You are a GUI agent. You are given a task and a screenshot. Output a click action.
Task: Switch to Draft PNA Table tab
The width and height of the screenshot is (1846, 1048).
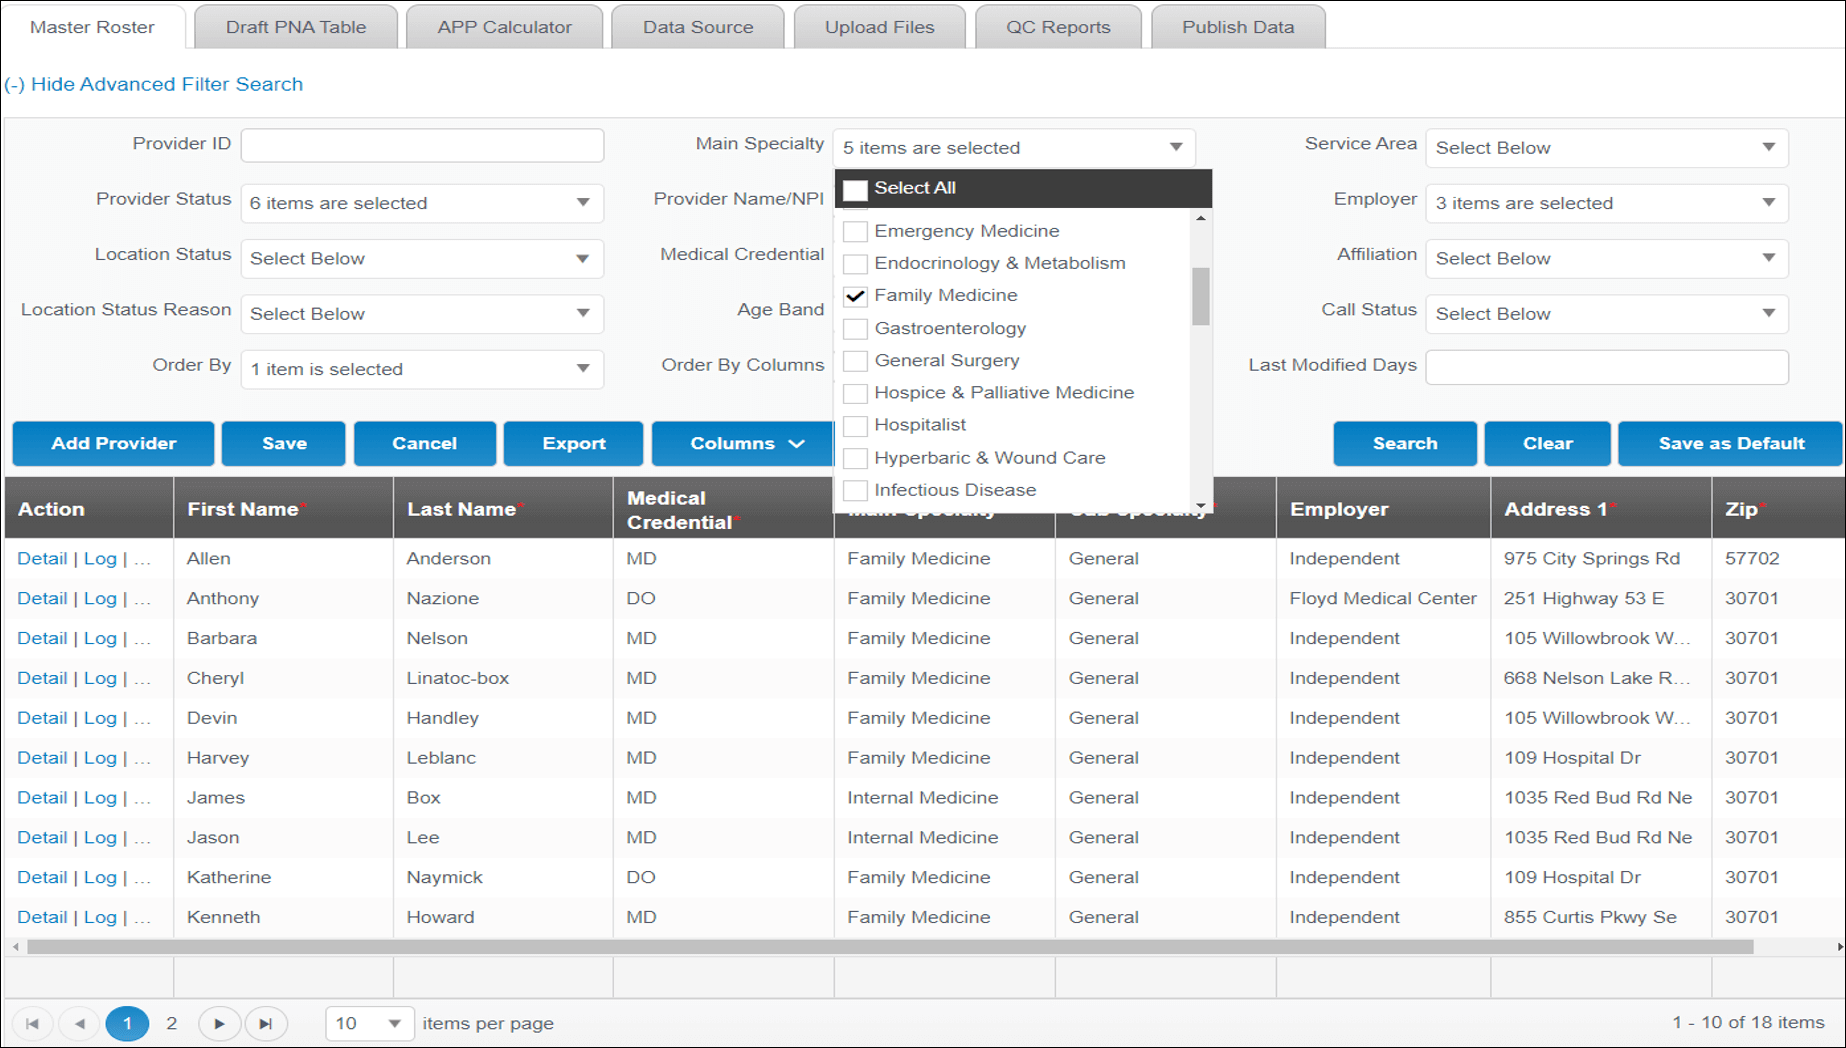(x=296, y=27)
